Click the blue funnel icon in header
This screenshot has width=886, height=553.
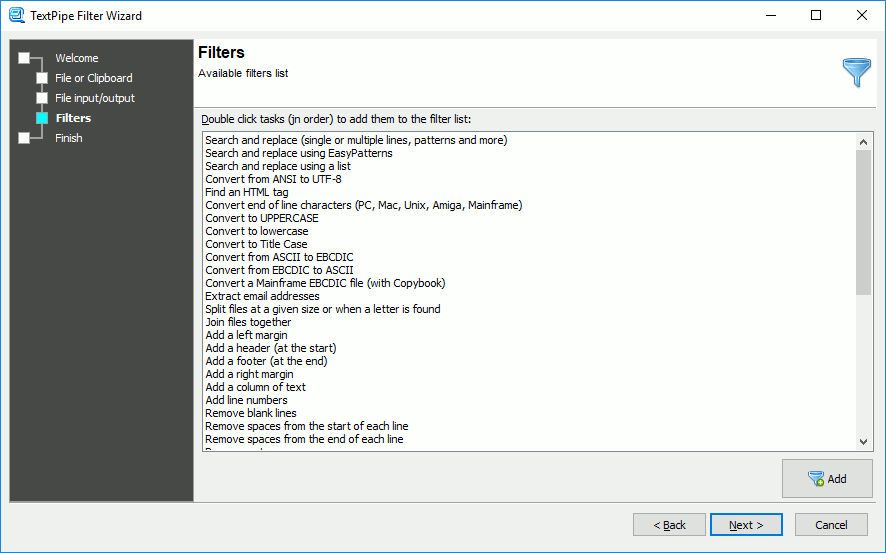click(857, 72)
